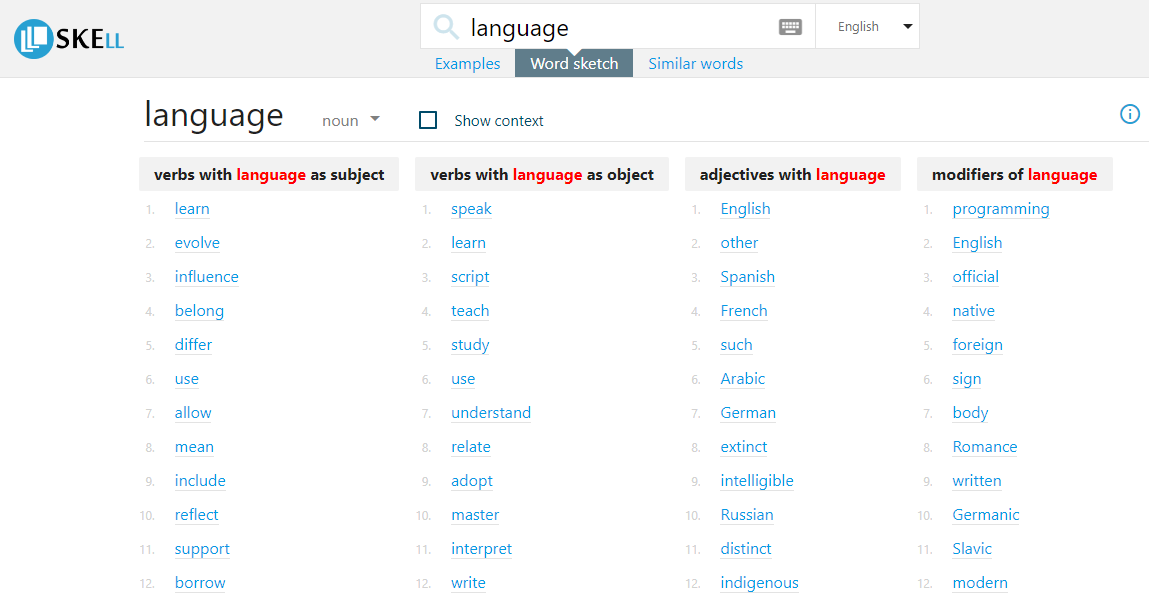1149x605 pixels.
Task: Click the 'foreign' link
Action: click(x=978, y=346)
